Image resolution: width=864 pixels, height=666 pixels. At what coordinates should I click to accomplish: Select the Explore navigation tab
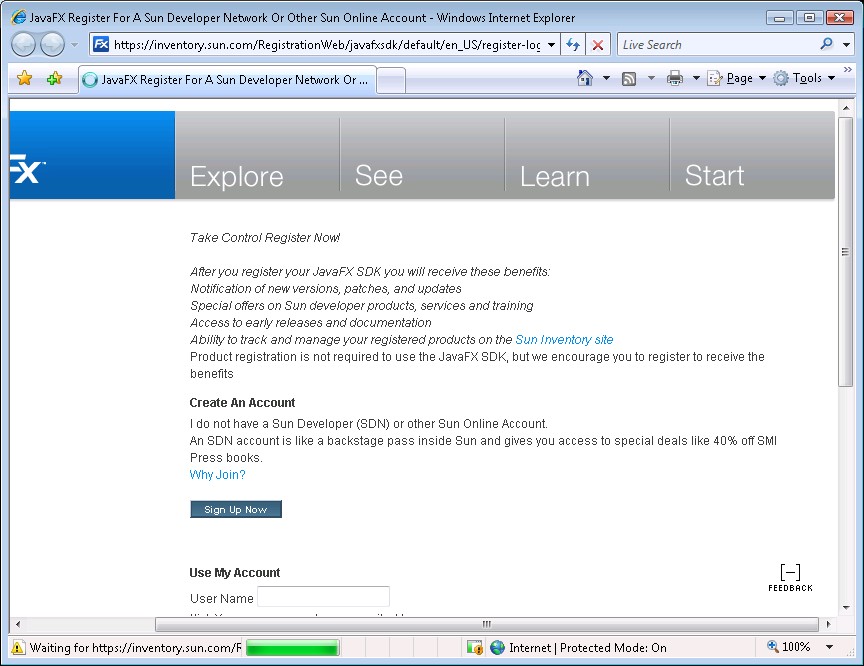pos(237,176)
